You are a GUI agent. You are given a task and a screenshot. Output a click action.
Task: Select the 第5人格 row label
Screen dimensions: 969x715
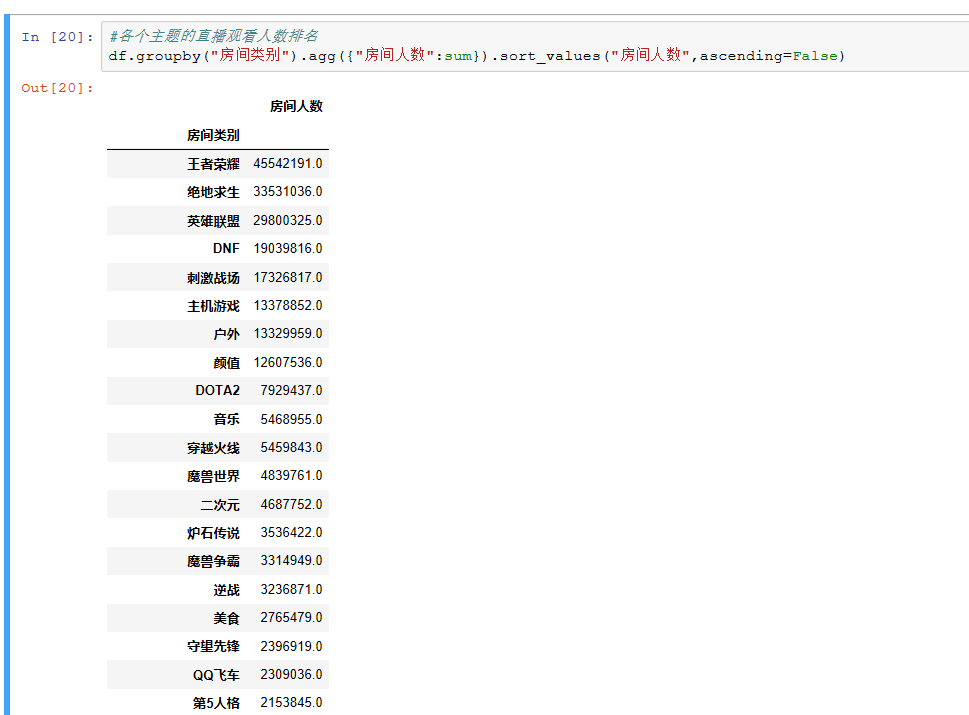[216, 703]
